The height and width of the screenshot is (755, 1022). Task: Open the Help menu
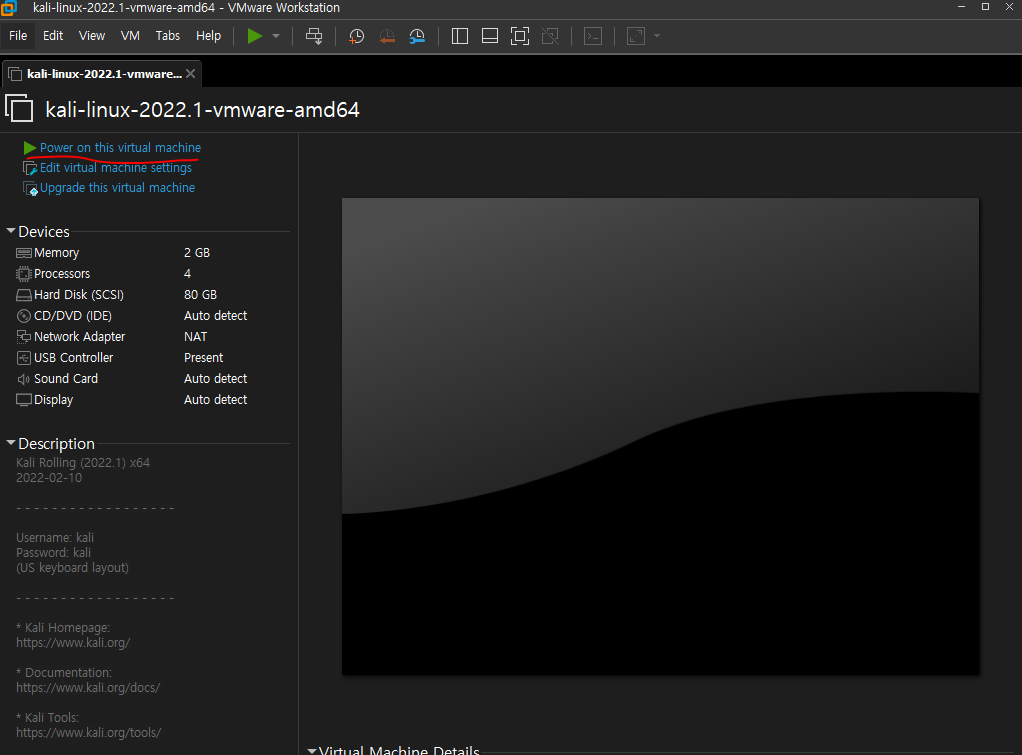click(x=209, y=36)
